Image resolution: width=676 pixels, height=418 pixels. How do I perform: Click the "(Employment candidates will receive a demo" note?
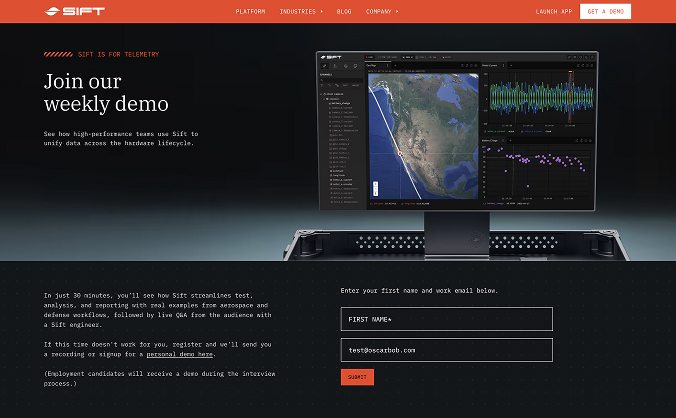click(x=159, y=378)
